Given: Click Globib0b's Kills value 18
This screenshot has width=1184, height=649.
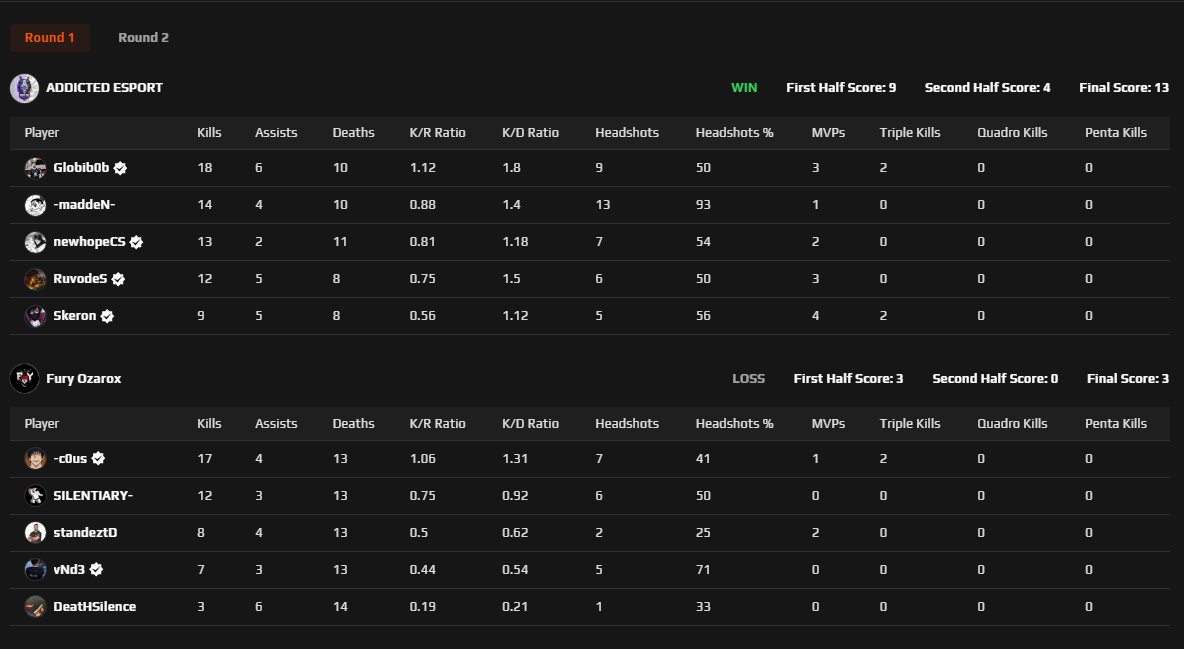Looking at the screenshot, I should coord(205,168).
